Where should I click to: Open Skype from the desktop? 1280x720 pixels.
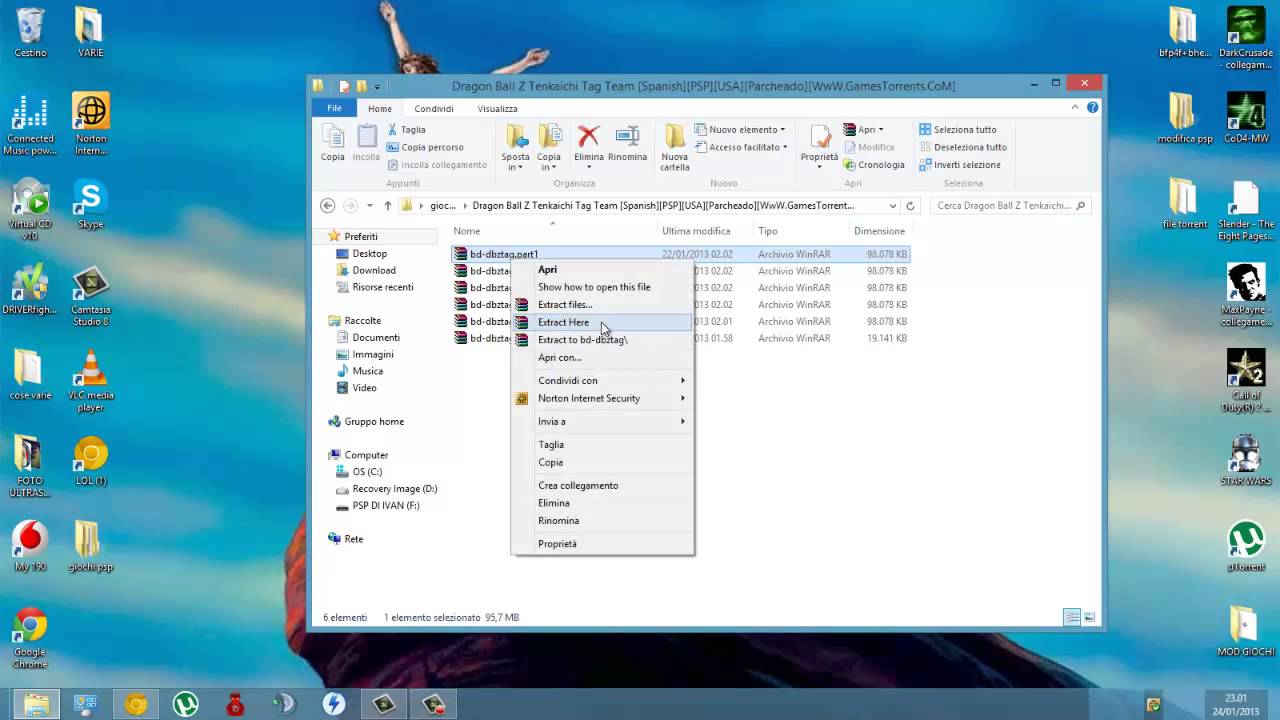[91, 204]
